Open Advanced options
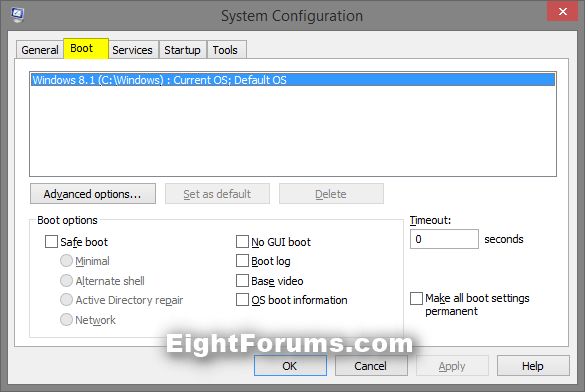This screenshot has height=392, width=585. click(x=93, y=194)
